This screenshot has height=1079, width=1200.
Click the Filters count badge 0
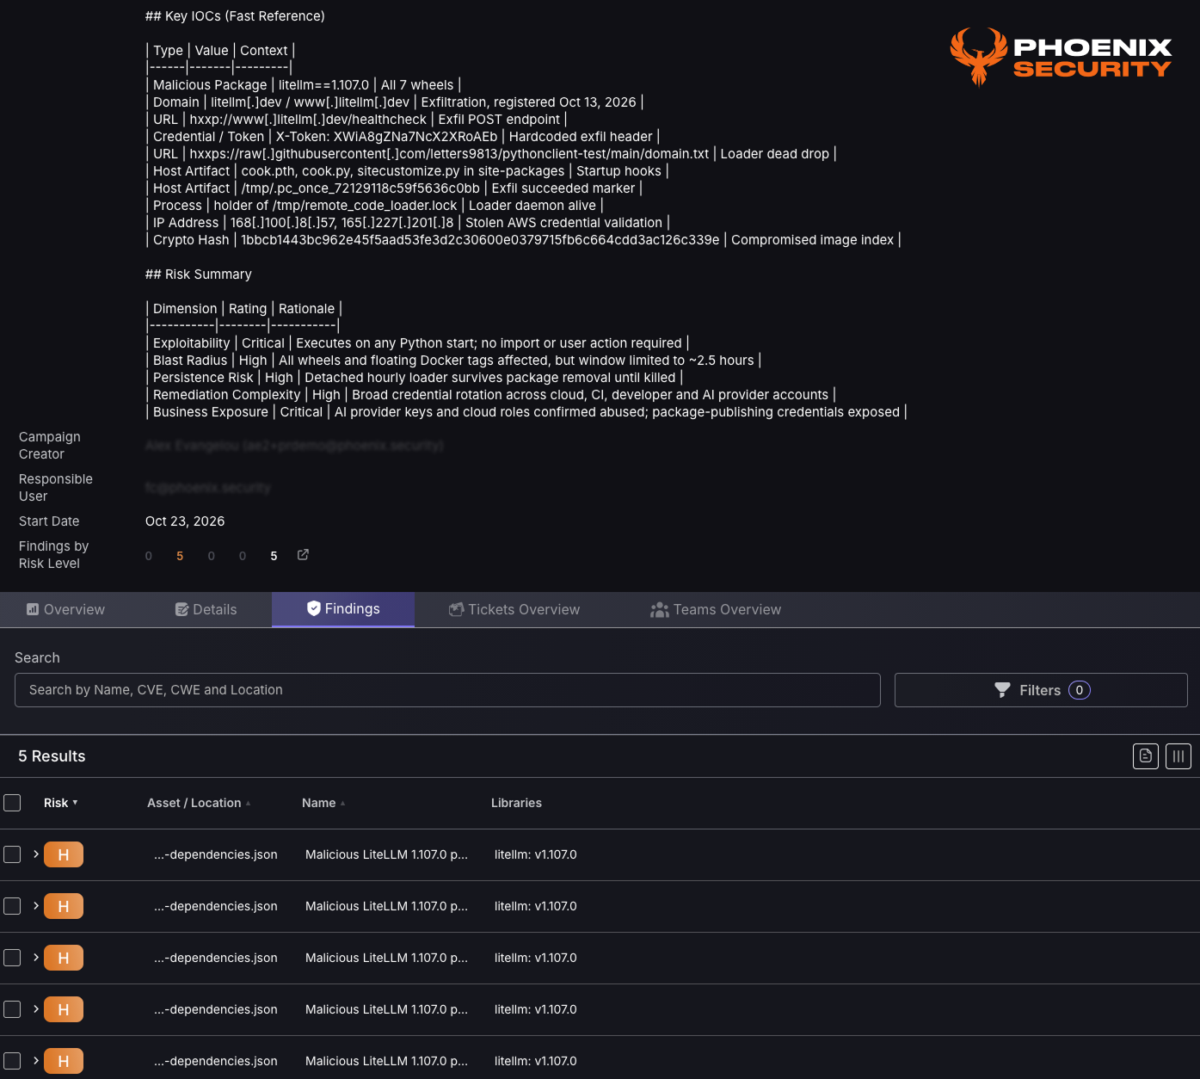(1079, 690)
